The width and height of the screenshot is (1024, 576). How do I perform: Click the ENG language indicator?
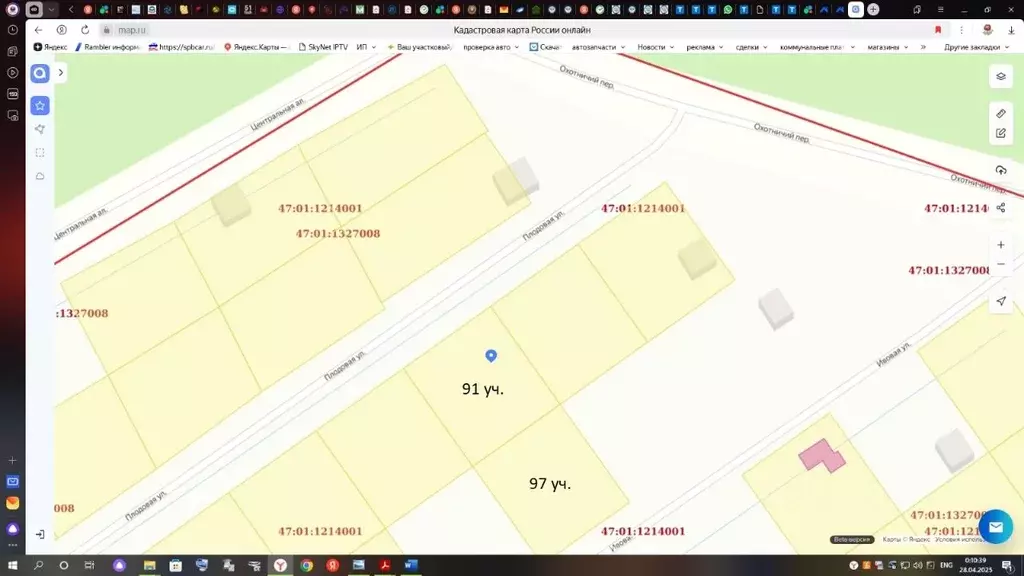(946, 565)
